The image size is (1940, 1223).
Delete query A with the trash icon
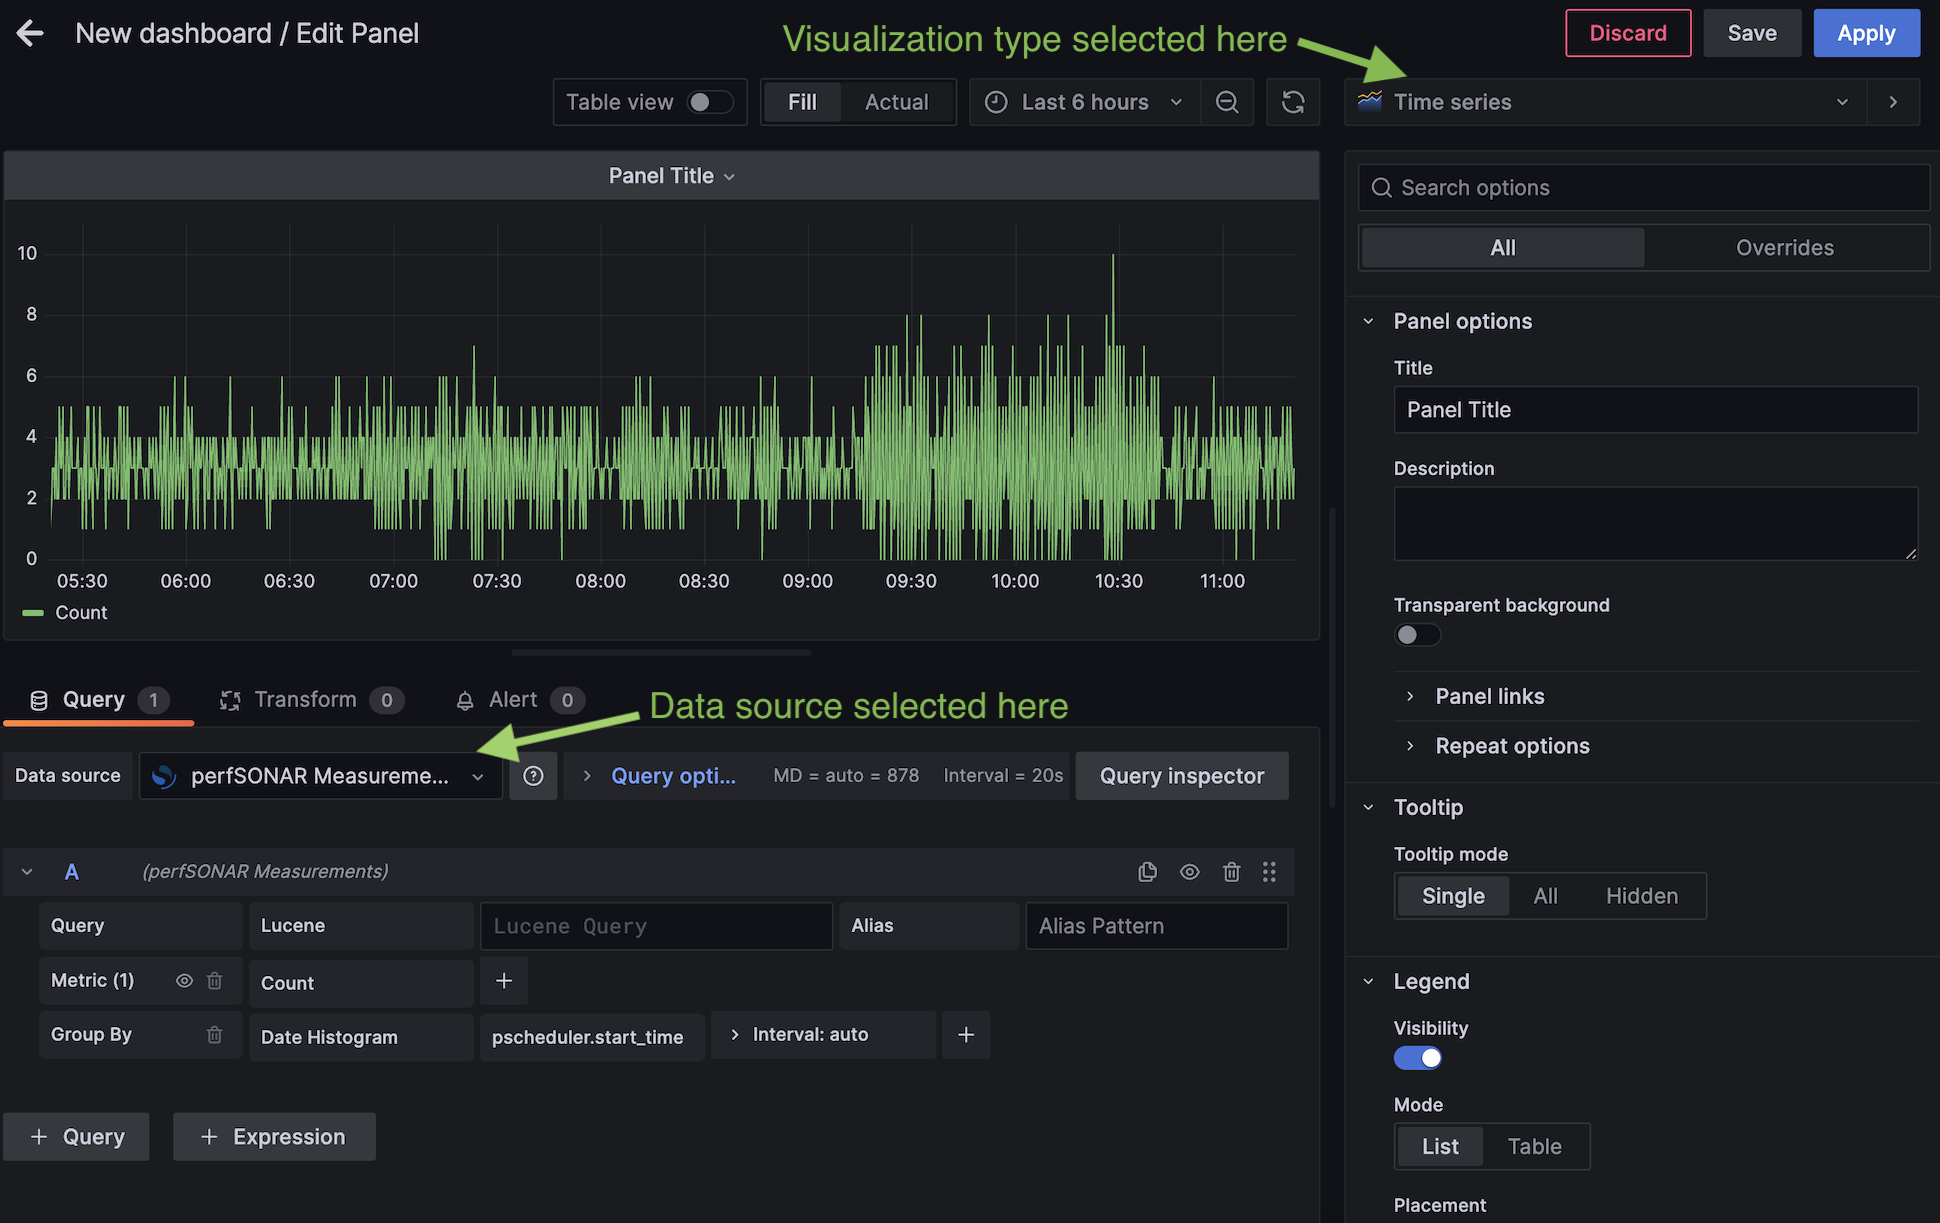[x=1231, y=872]
